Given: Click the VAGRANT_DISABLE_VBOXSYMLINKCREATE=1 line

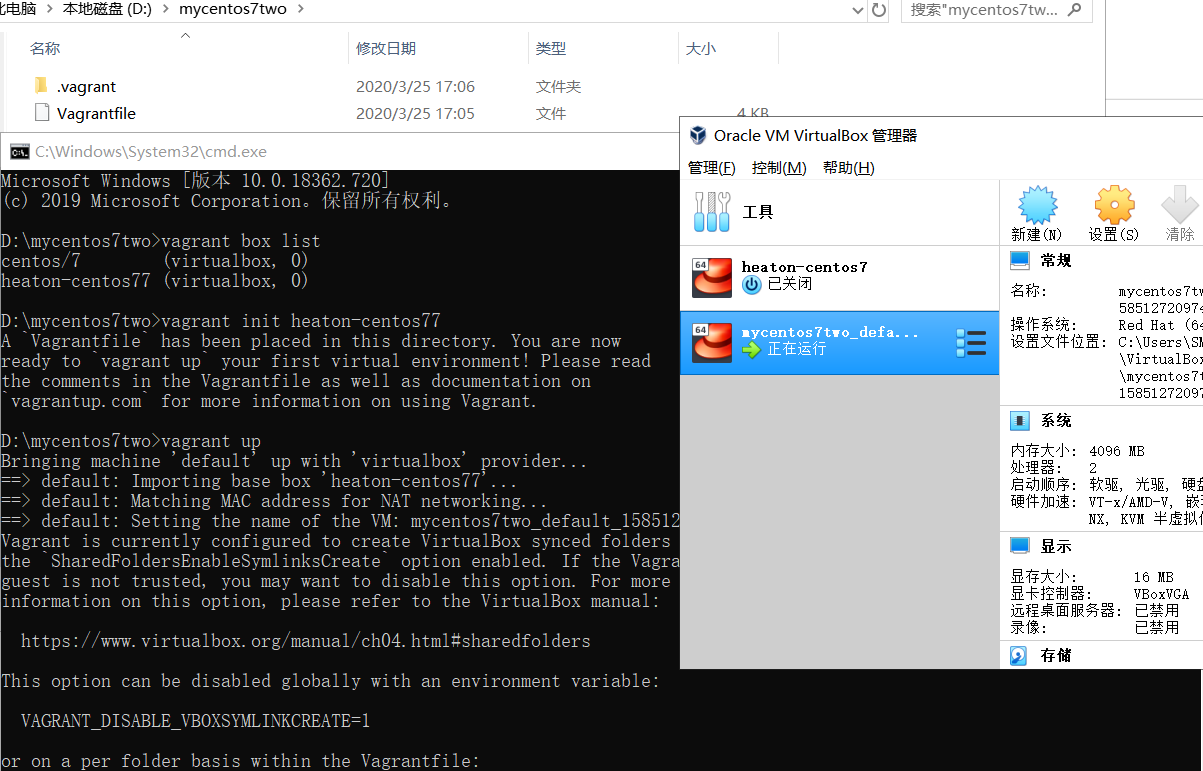Looking at the screenshot, I should tap(195, 721).
